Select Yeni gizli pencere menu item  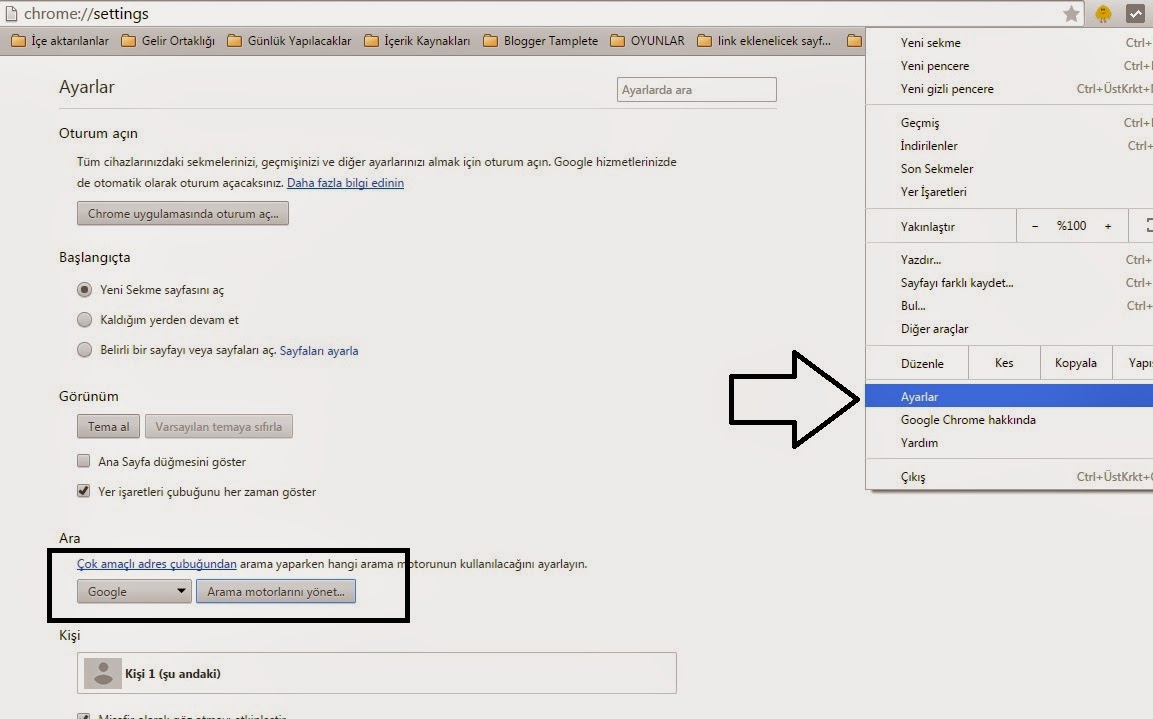click(x=1009, y=88)
